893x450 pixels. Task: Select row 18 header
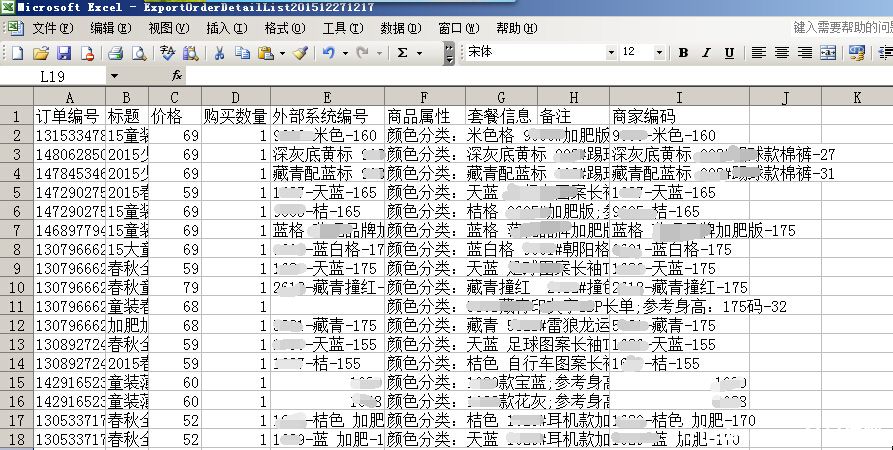pos(17,439)
